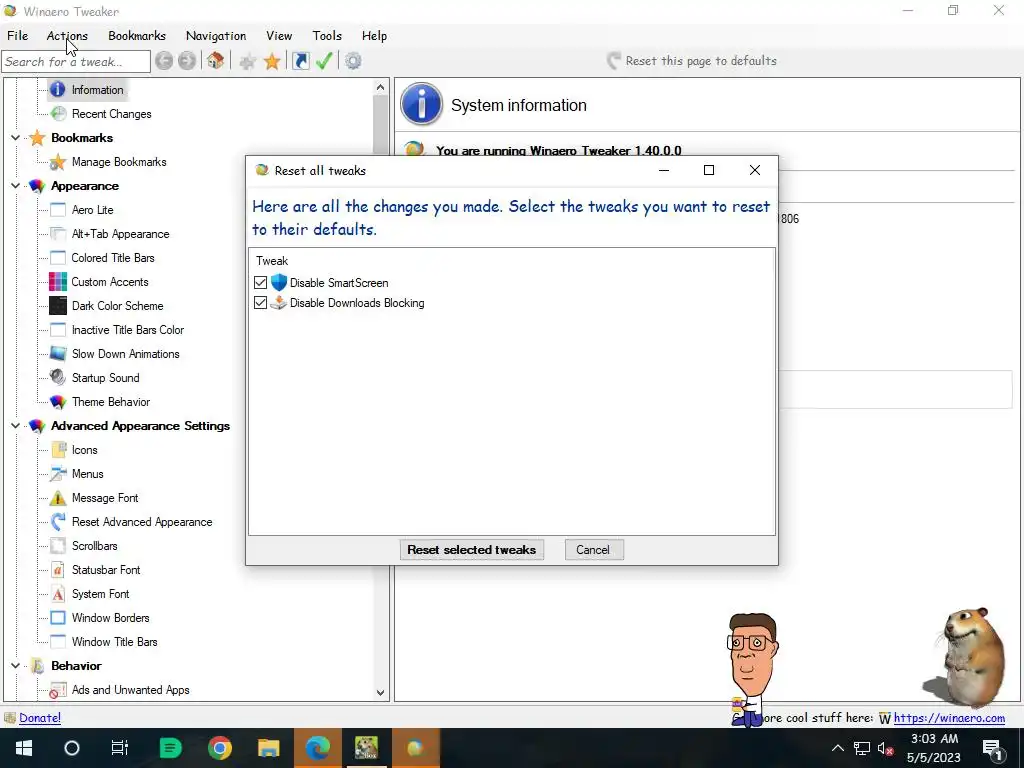The image size is (1024, 768).
Task: Collapse the Behavior tree section
Action: click(15, 665)
